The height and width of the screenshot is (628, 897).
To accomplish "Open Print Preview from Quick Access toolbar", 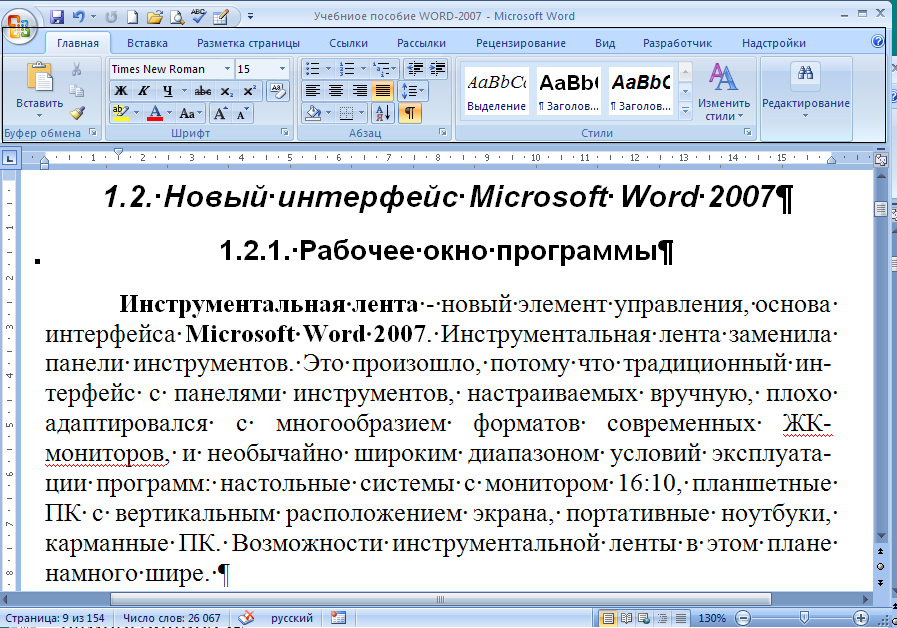I will [177, 17].
